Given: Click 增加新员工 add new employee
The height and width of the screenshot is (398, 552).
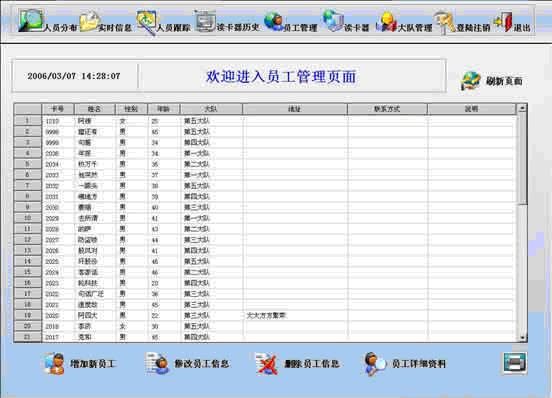Looking at the screenshot, I should [x=79, y=364].
